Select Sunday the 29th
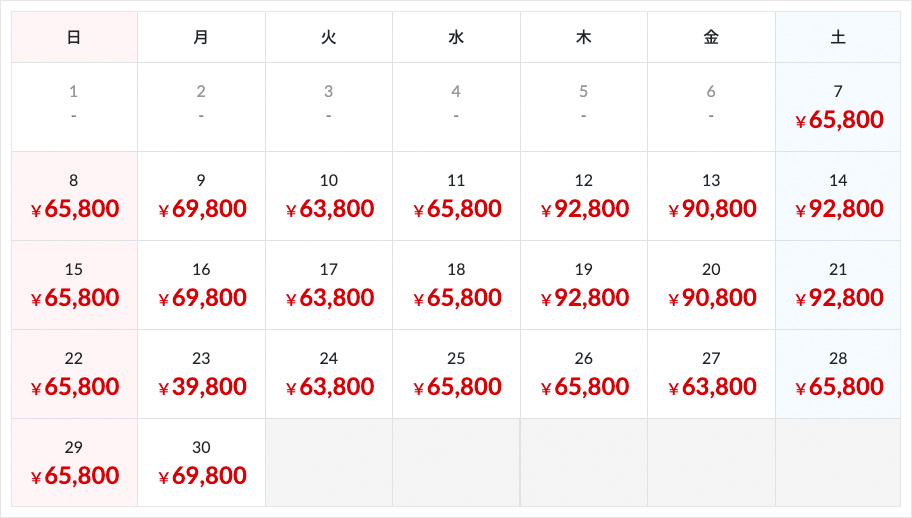This screenshot has height=518, width=912. (74, 463)
